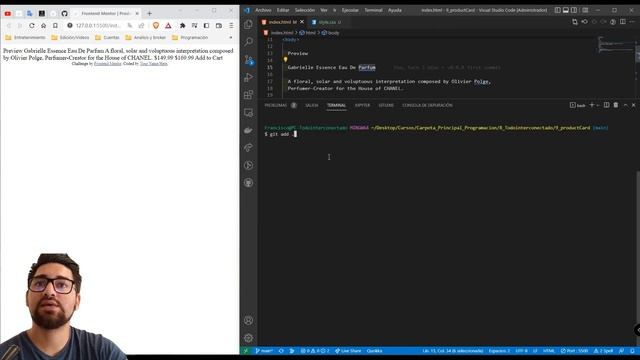This screenshot has height=360, width=640.
Task: Open the Terminal menu in the menu bar
Action: coord(373,10)
